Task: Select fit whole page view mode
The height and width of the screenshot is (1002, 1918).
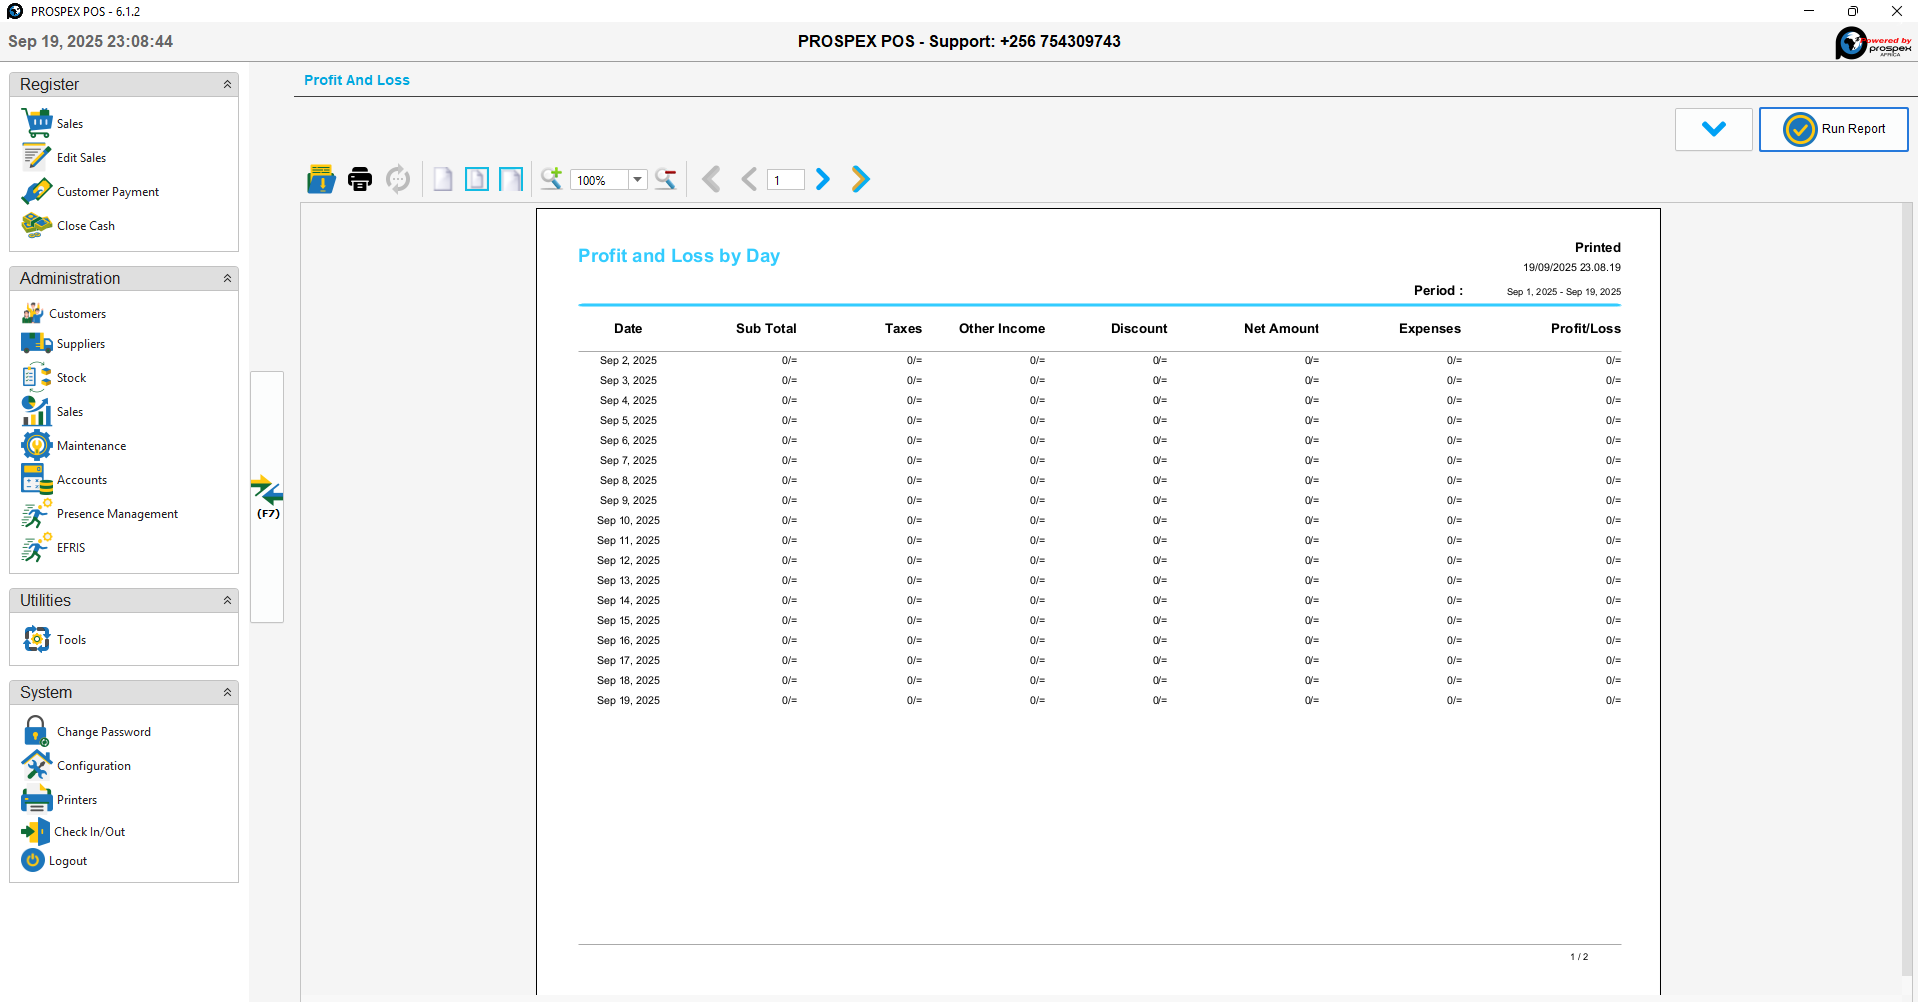Action: pyautogui.click(x=477, y=179)
